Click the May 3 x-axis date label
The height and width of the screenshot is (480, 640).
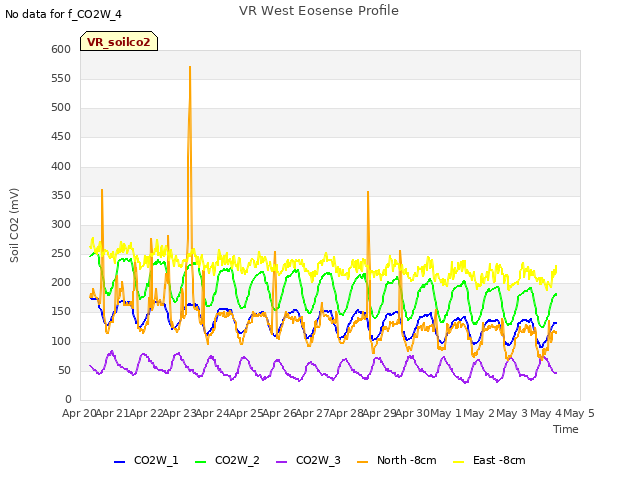coord(512,413)
